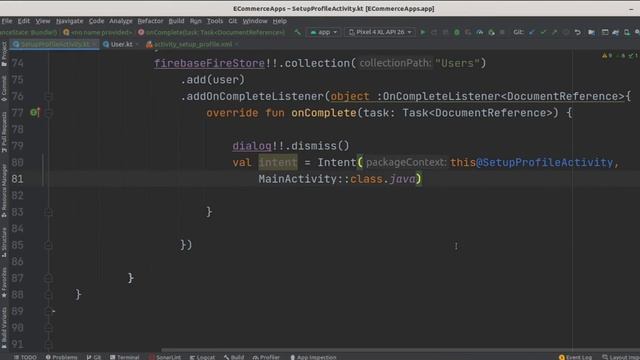Open the TODO tool window
Screen dimensions: 640x360
pos(25,357)
